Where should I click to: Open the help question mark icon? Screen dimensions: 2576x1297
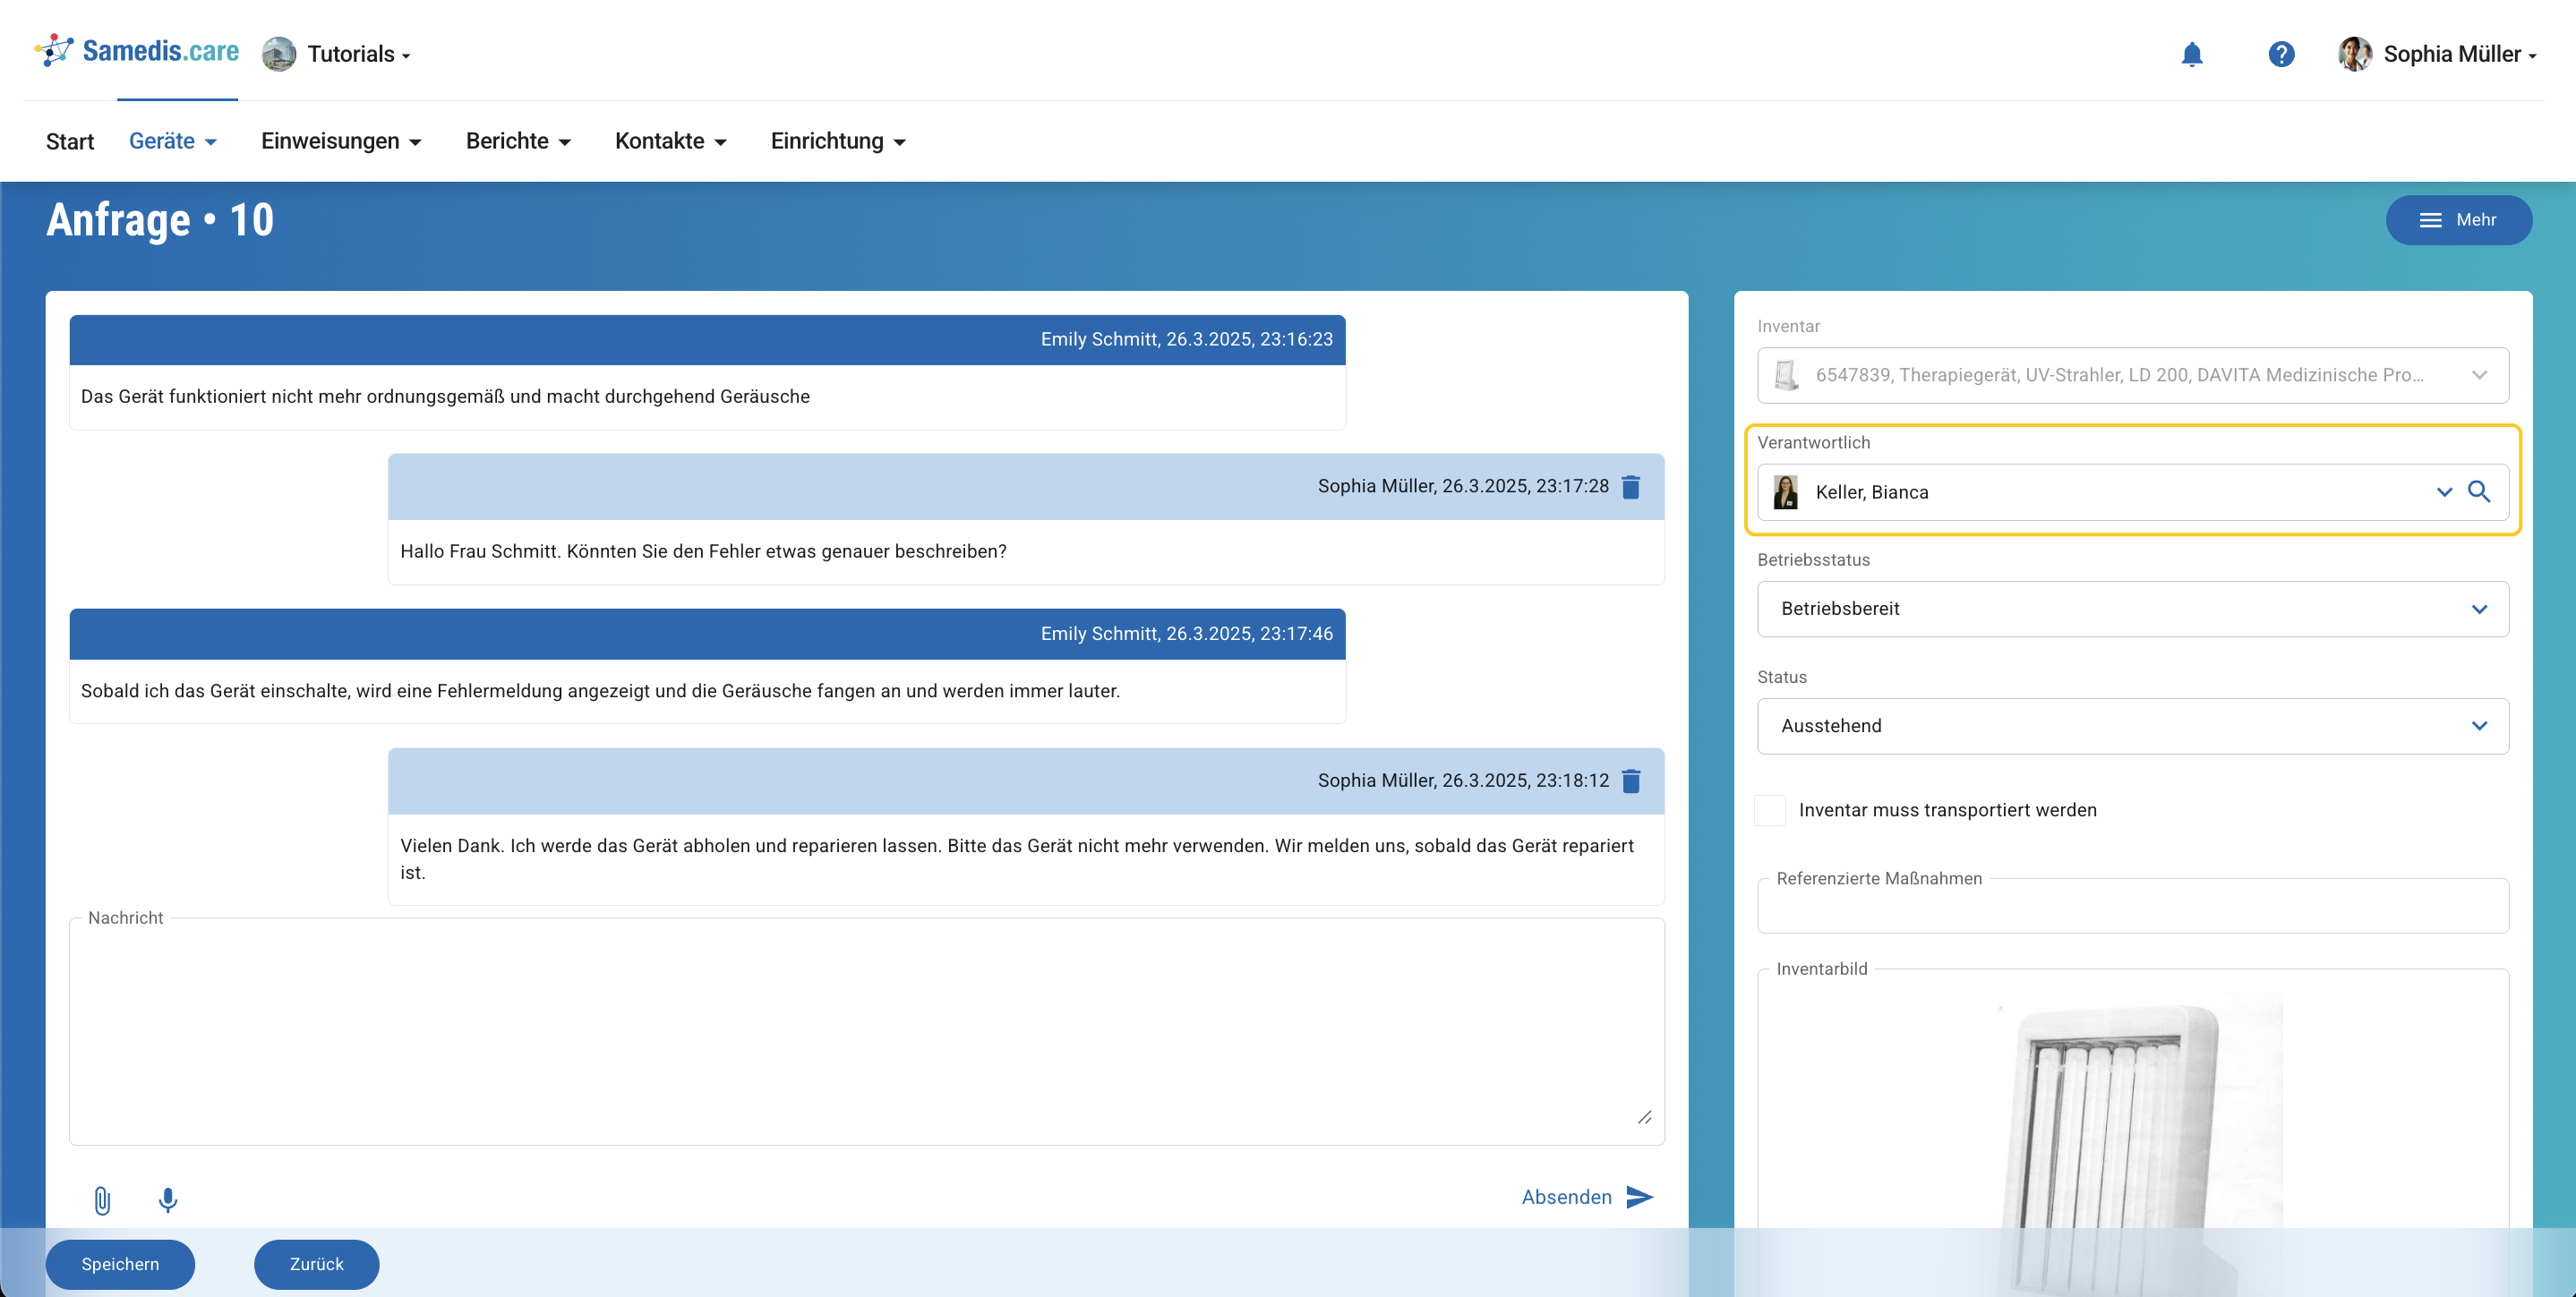(2280, 54)
